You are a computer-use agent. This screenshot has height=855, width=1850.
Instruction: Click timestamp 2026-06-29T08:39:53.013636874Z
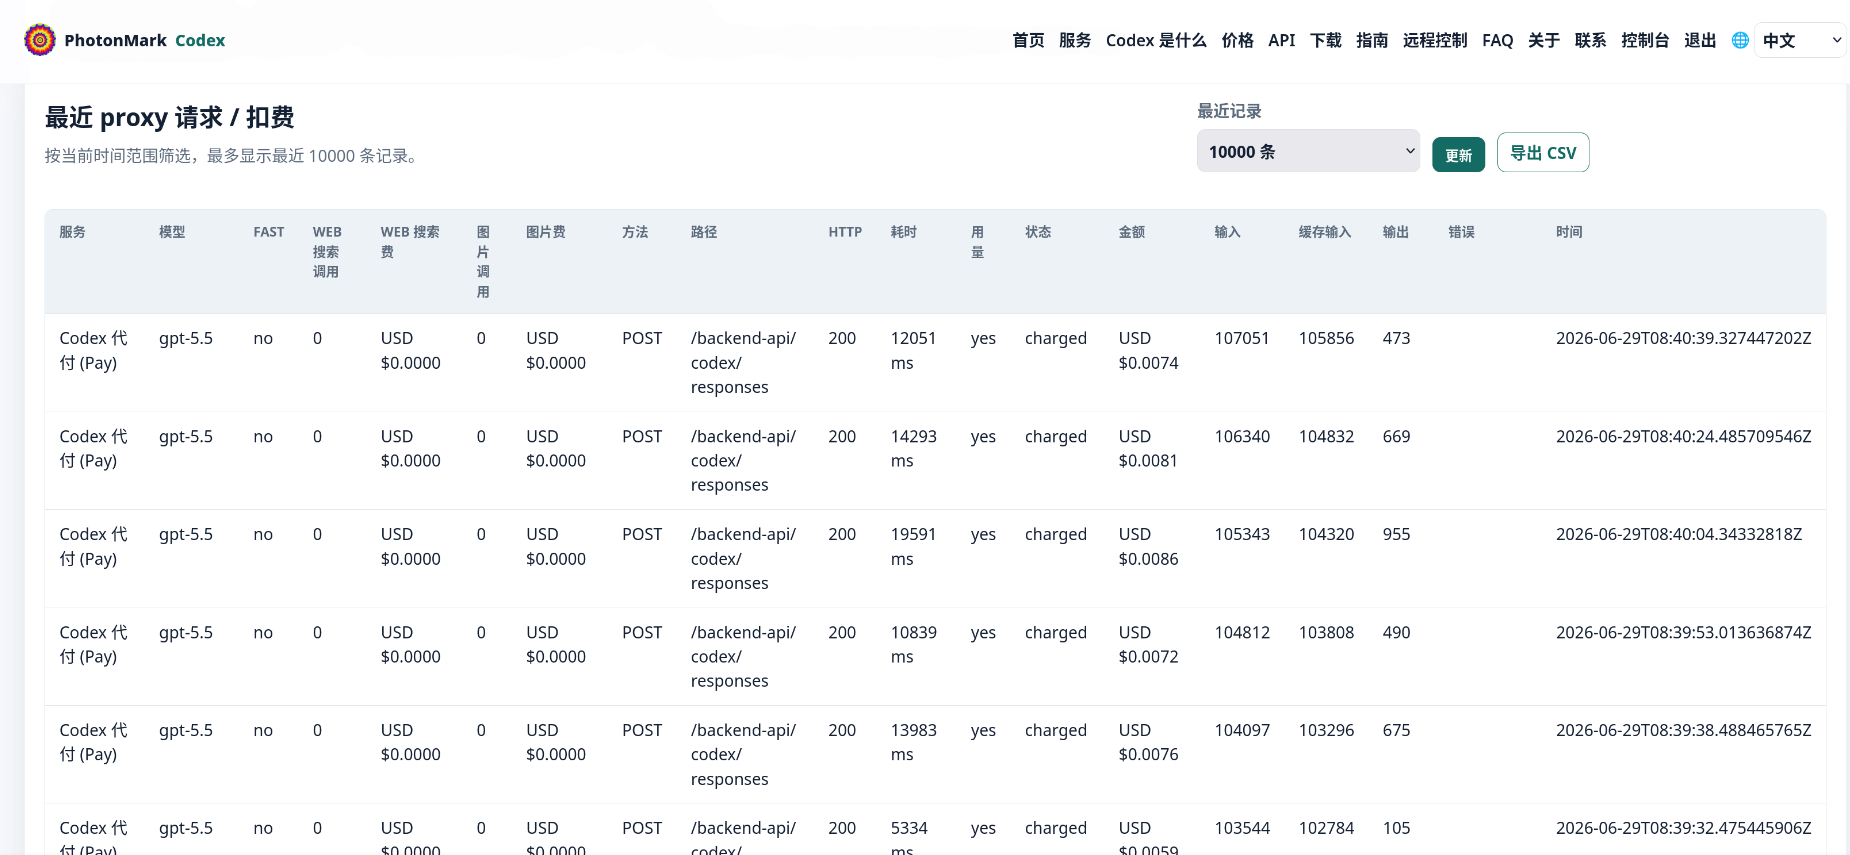[1684, 633]
